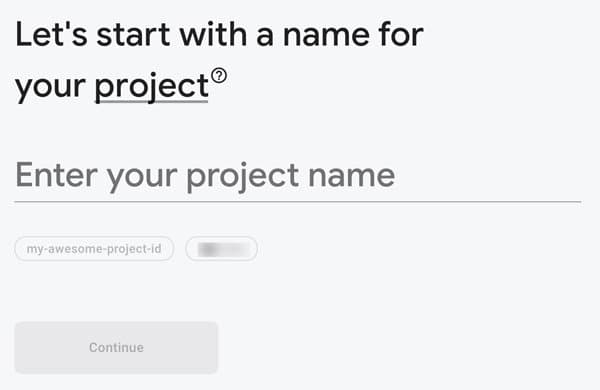
Task: Click the word "project" in the heading
Action: coord(152,87)
